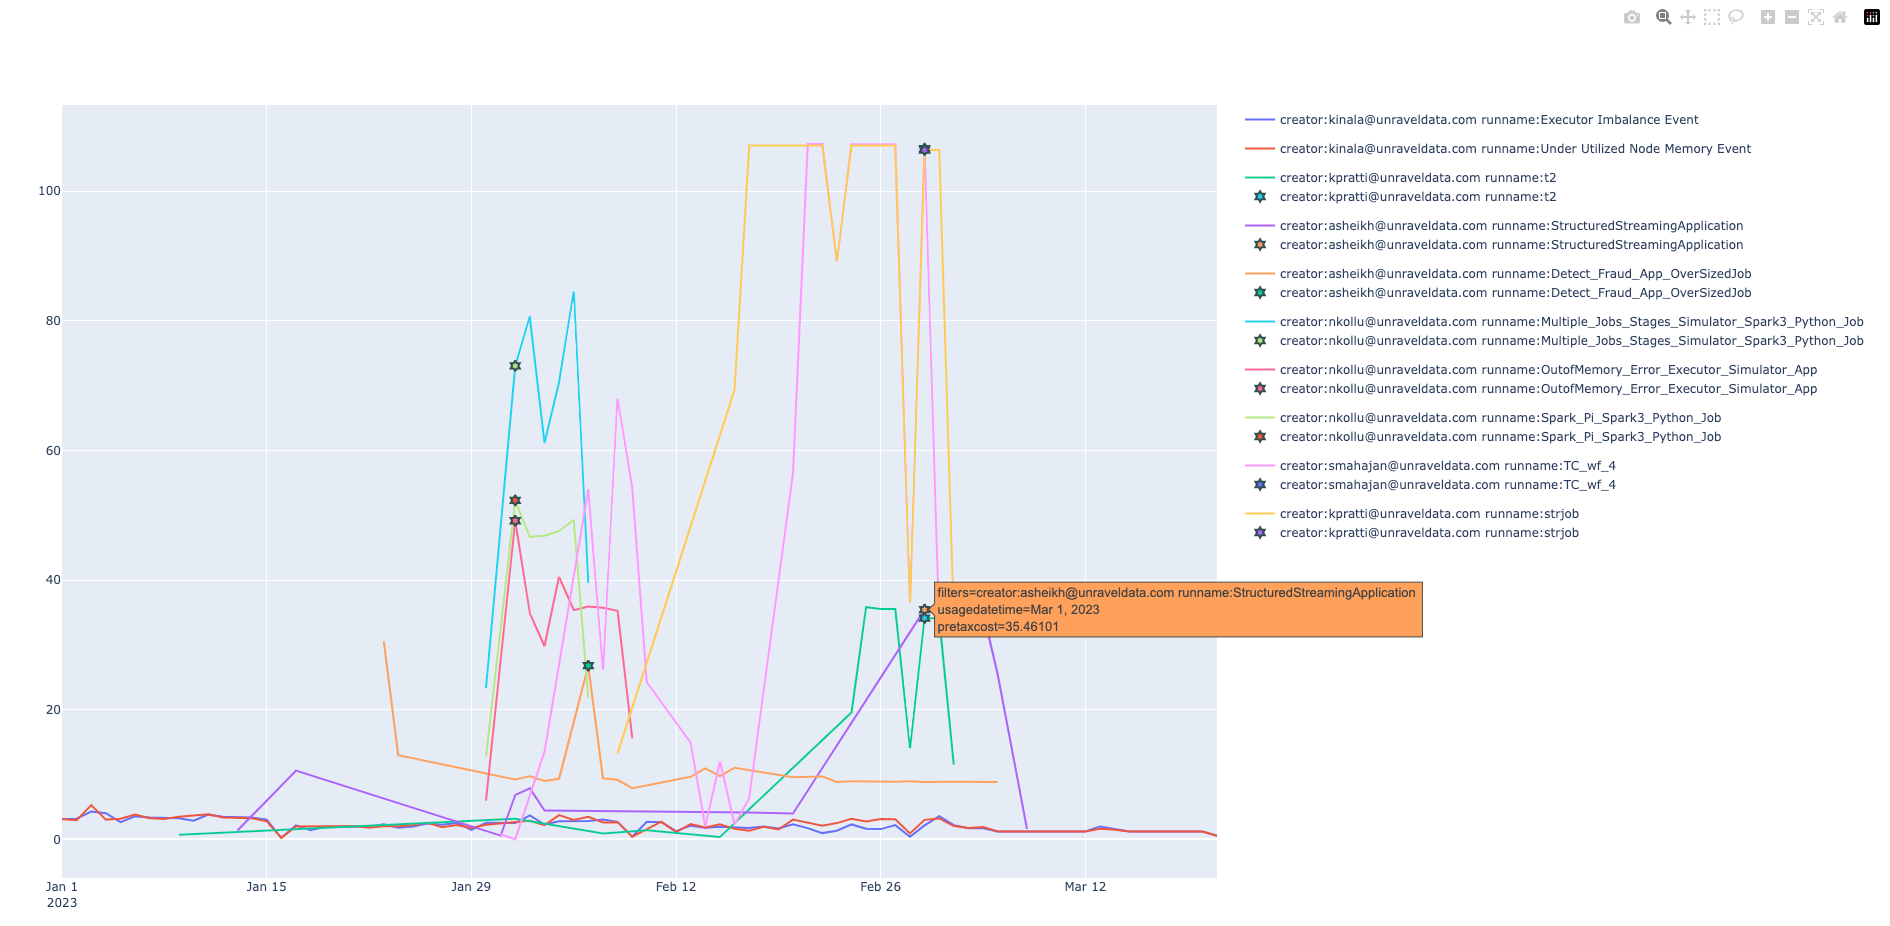The image size is (1890, 926).
Task: Select the Pan tool with four-way arrows
Action: 1688,17
